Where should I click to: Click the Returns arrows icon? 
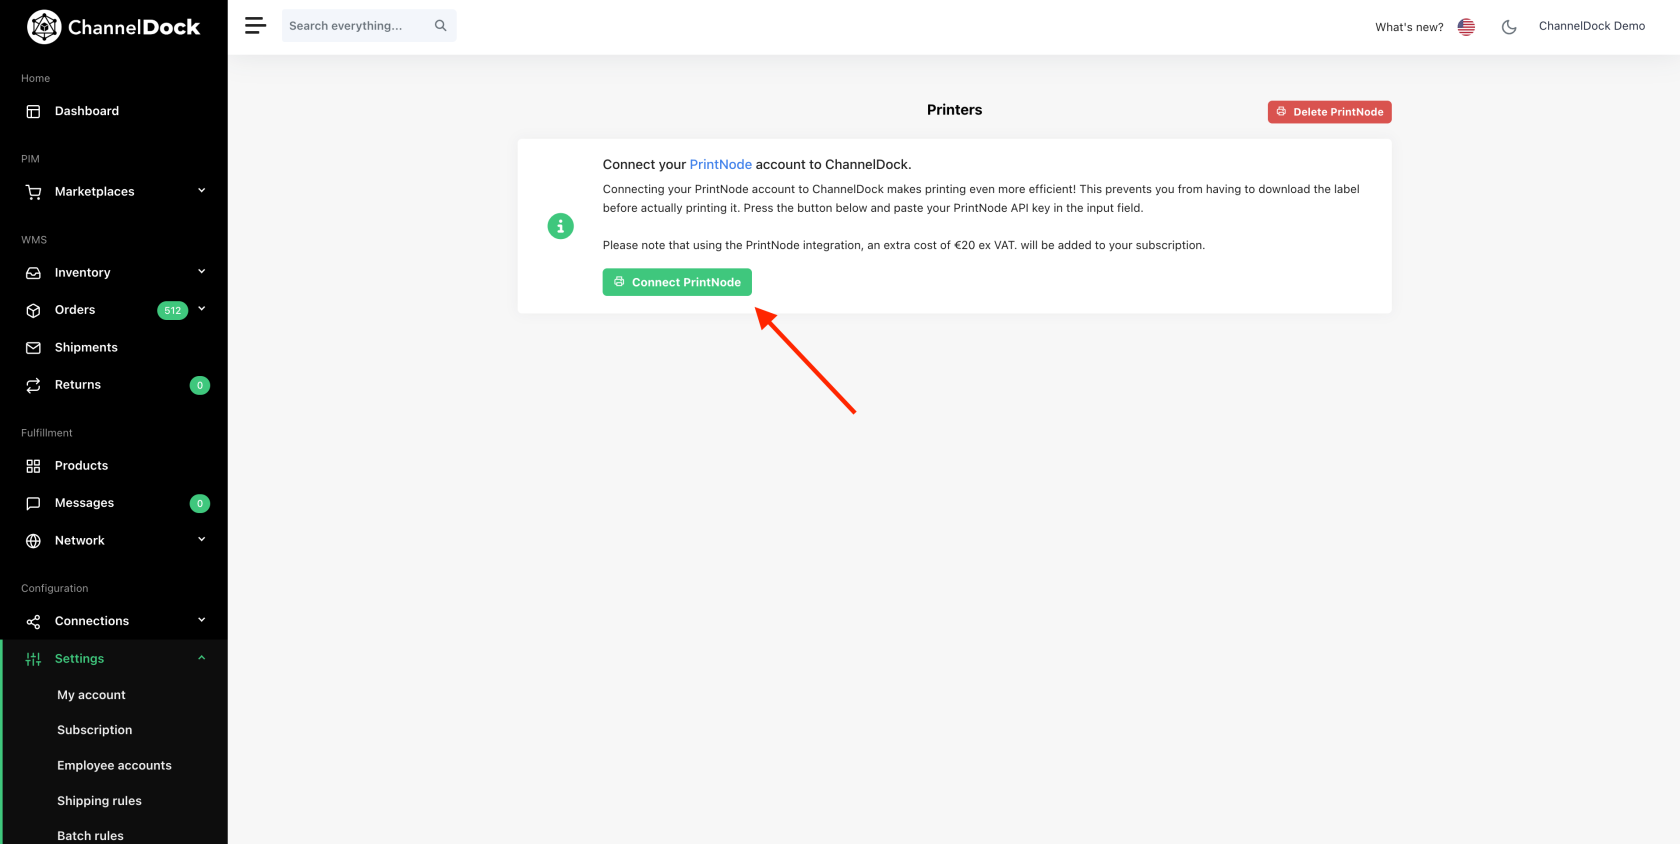point(33,385)
